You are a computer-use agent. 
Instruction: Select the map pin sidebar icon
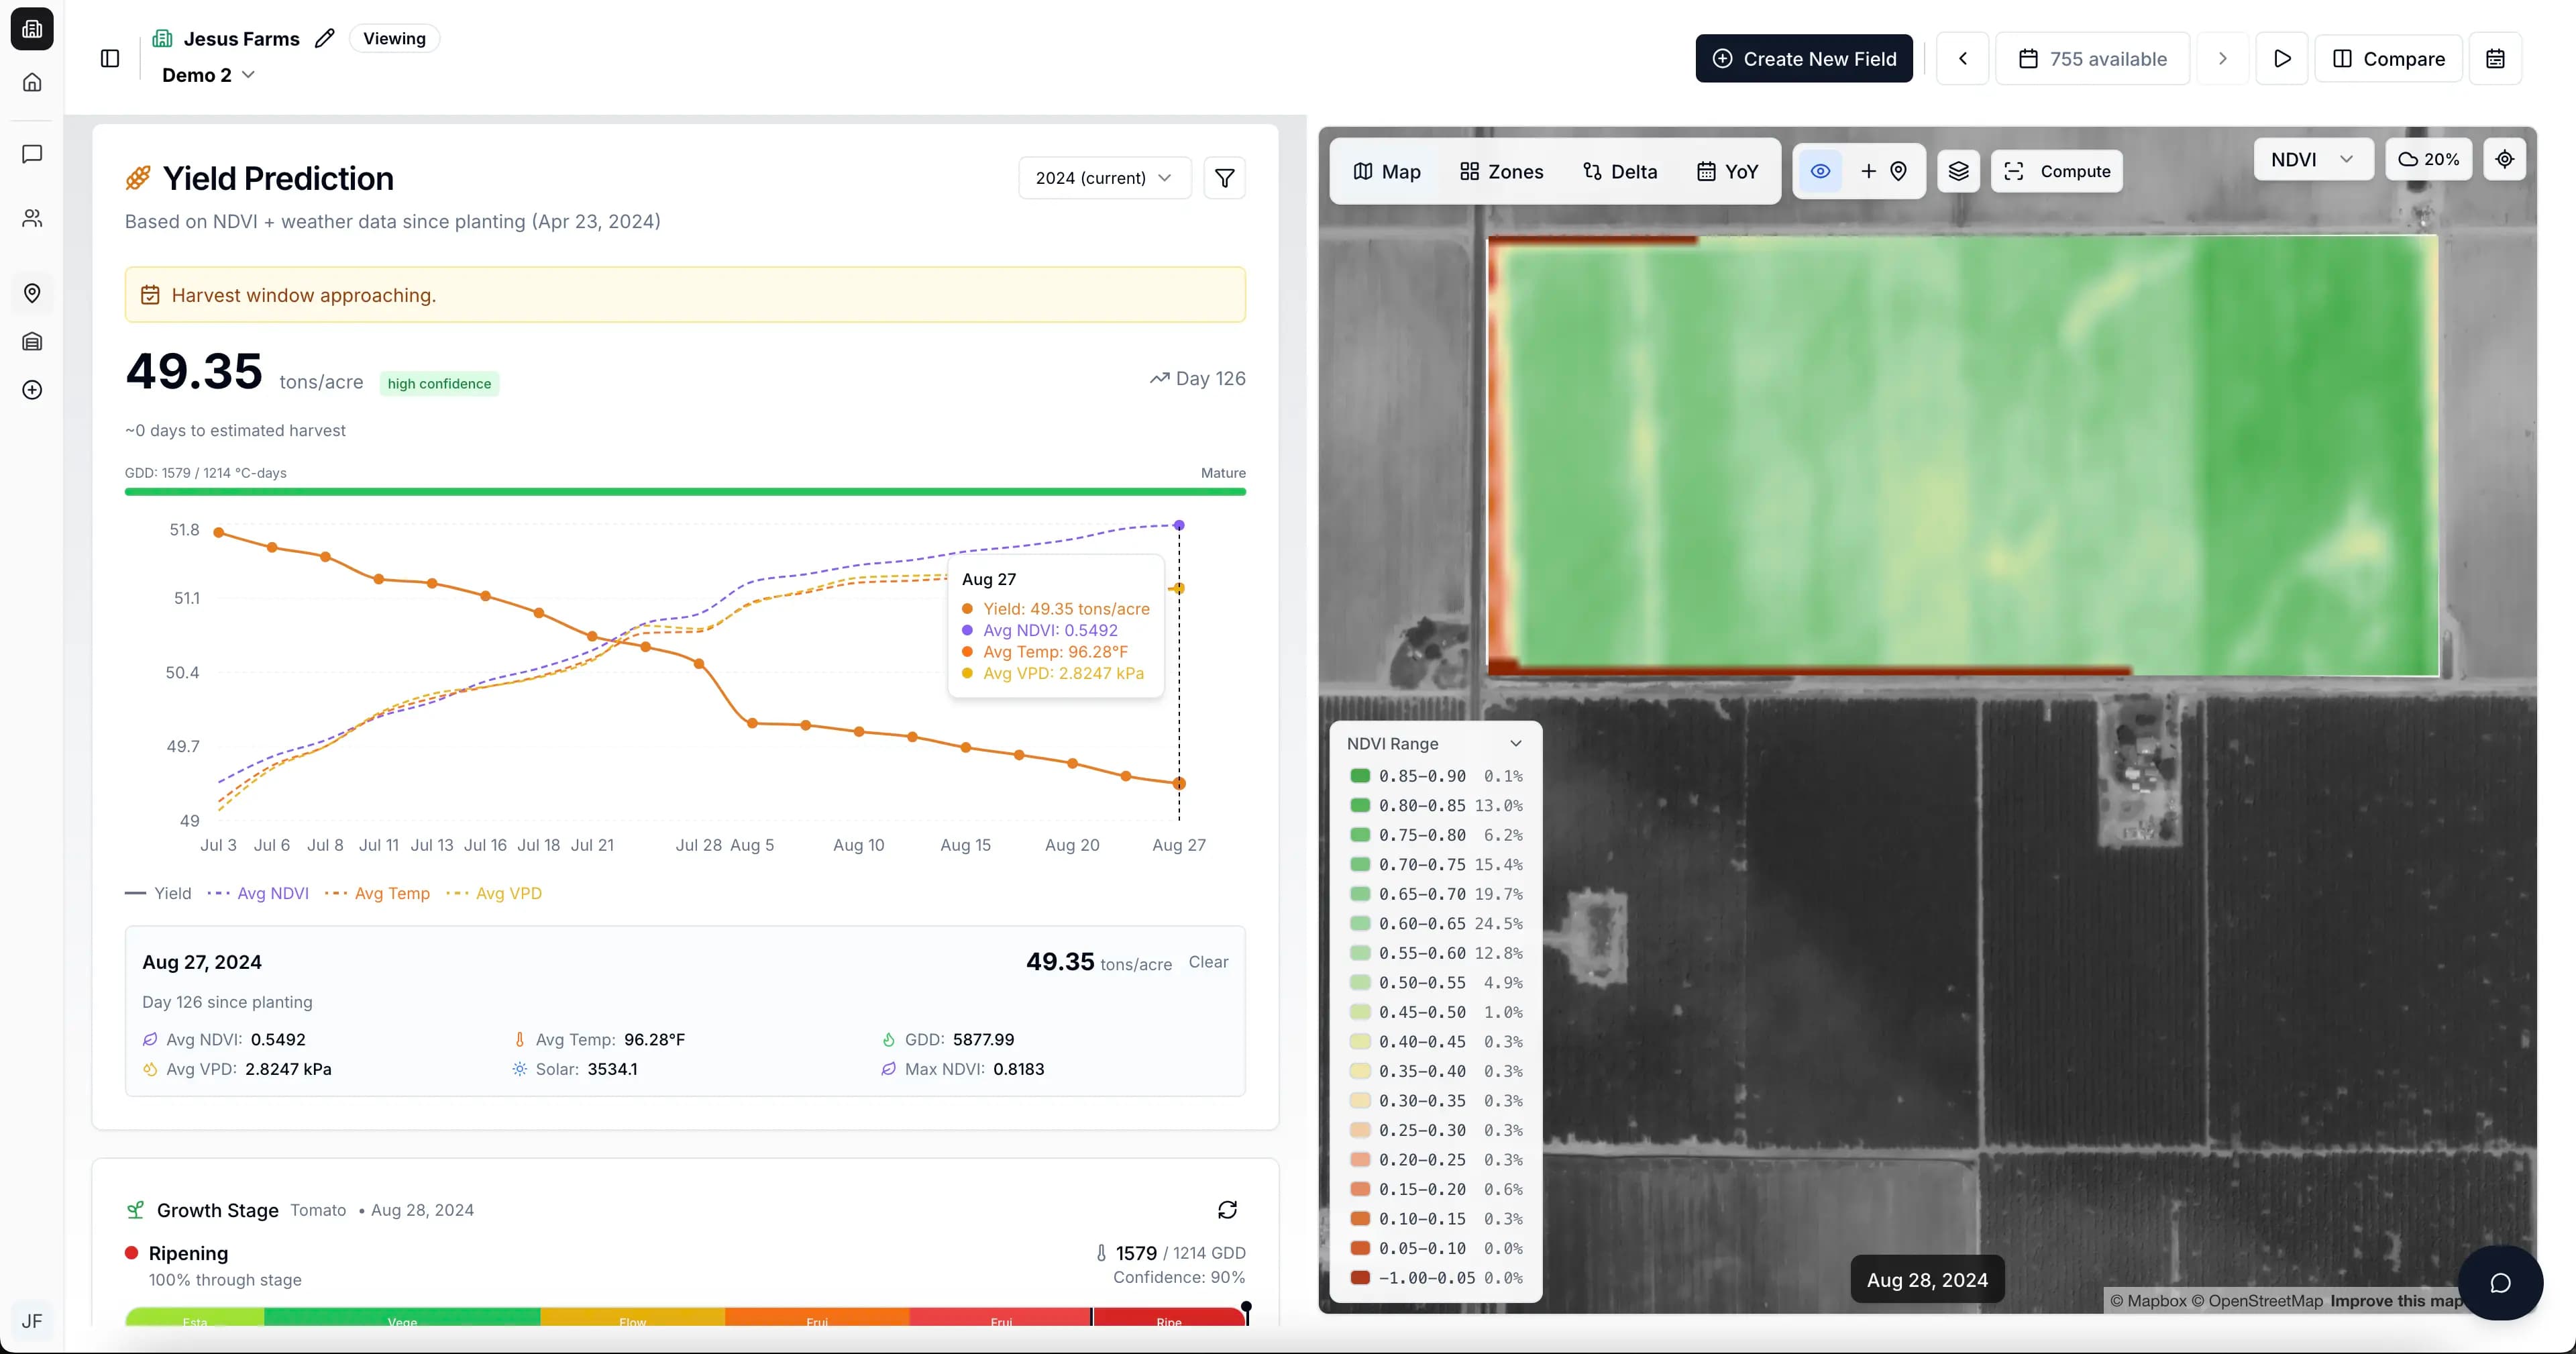pos(32,293)
